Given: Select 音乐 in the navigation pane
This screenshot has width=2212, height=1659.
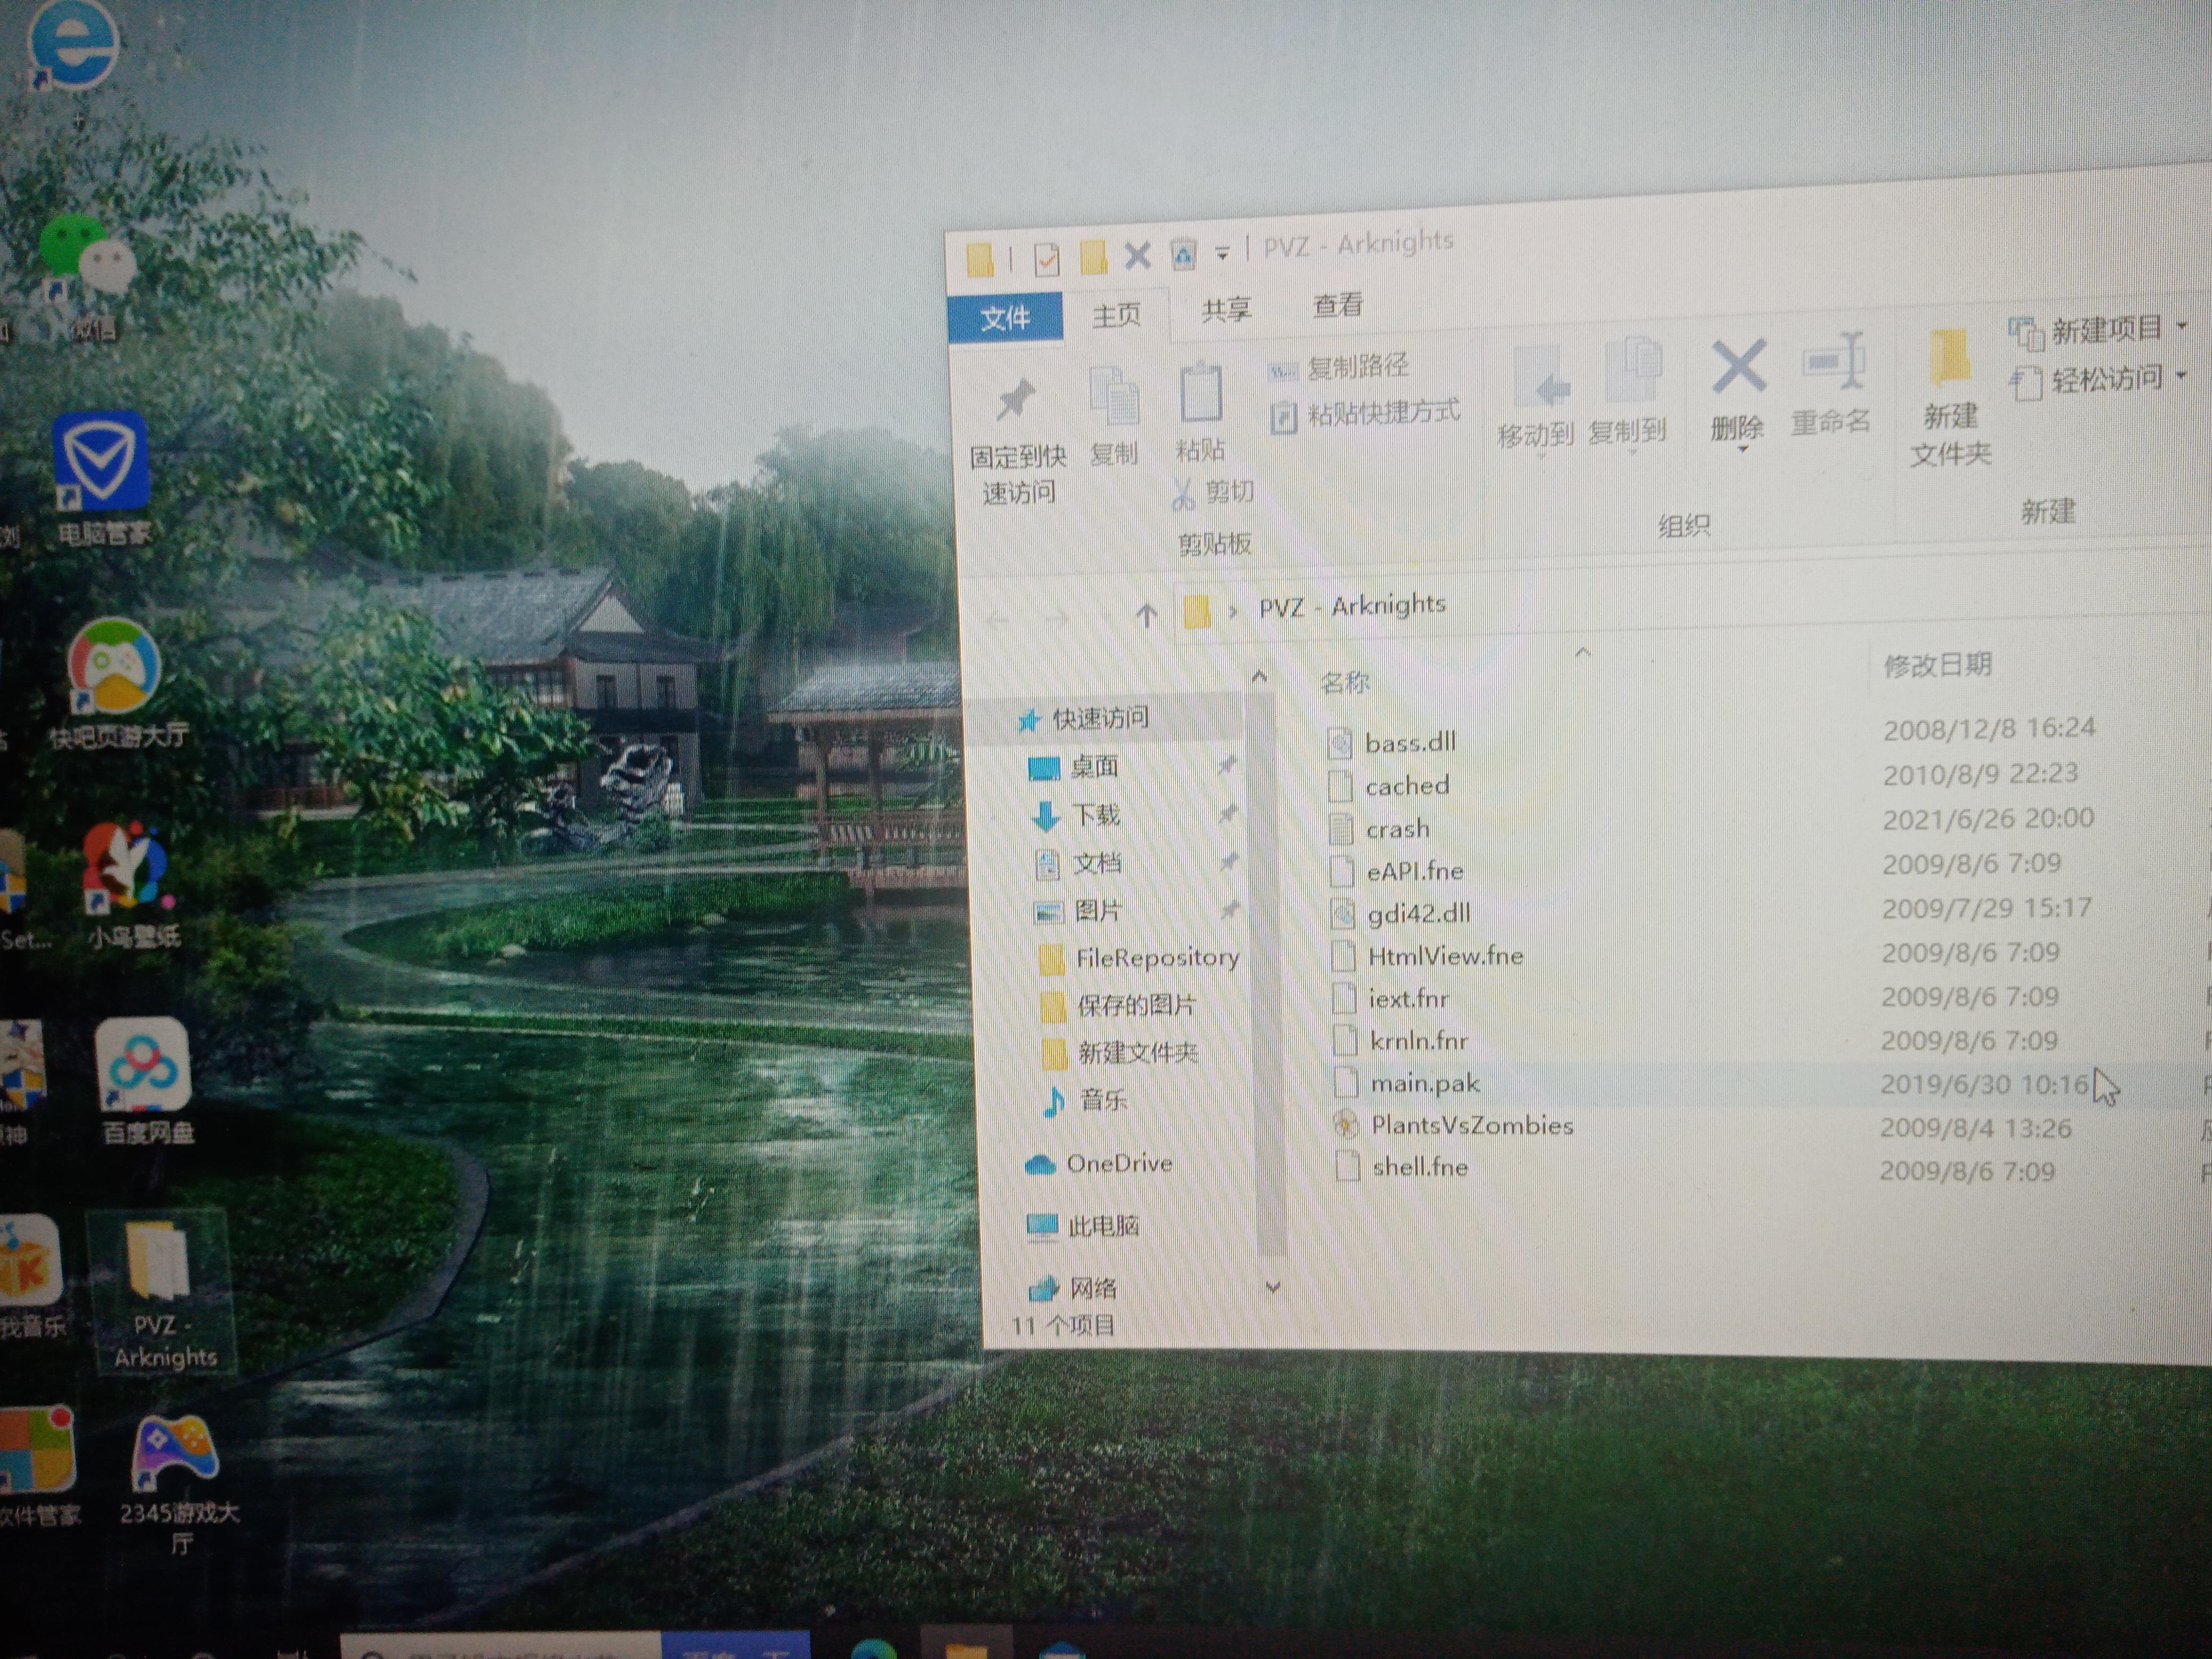Looking at the screenshot, I should click(1085, 1100).
